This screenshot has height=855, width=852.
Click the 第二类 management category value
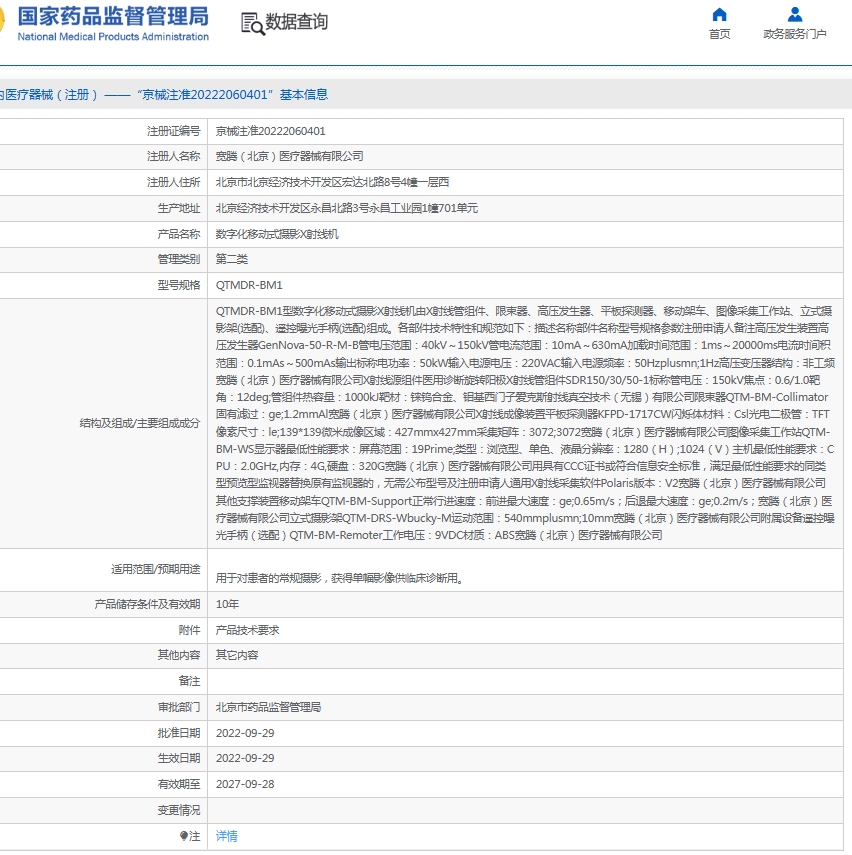(231, 259)
